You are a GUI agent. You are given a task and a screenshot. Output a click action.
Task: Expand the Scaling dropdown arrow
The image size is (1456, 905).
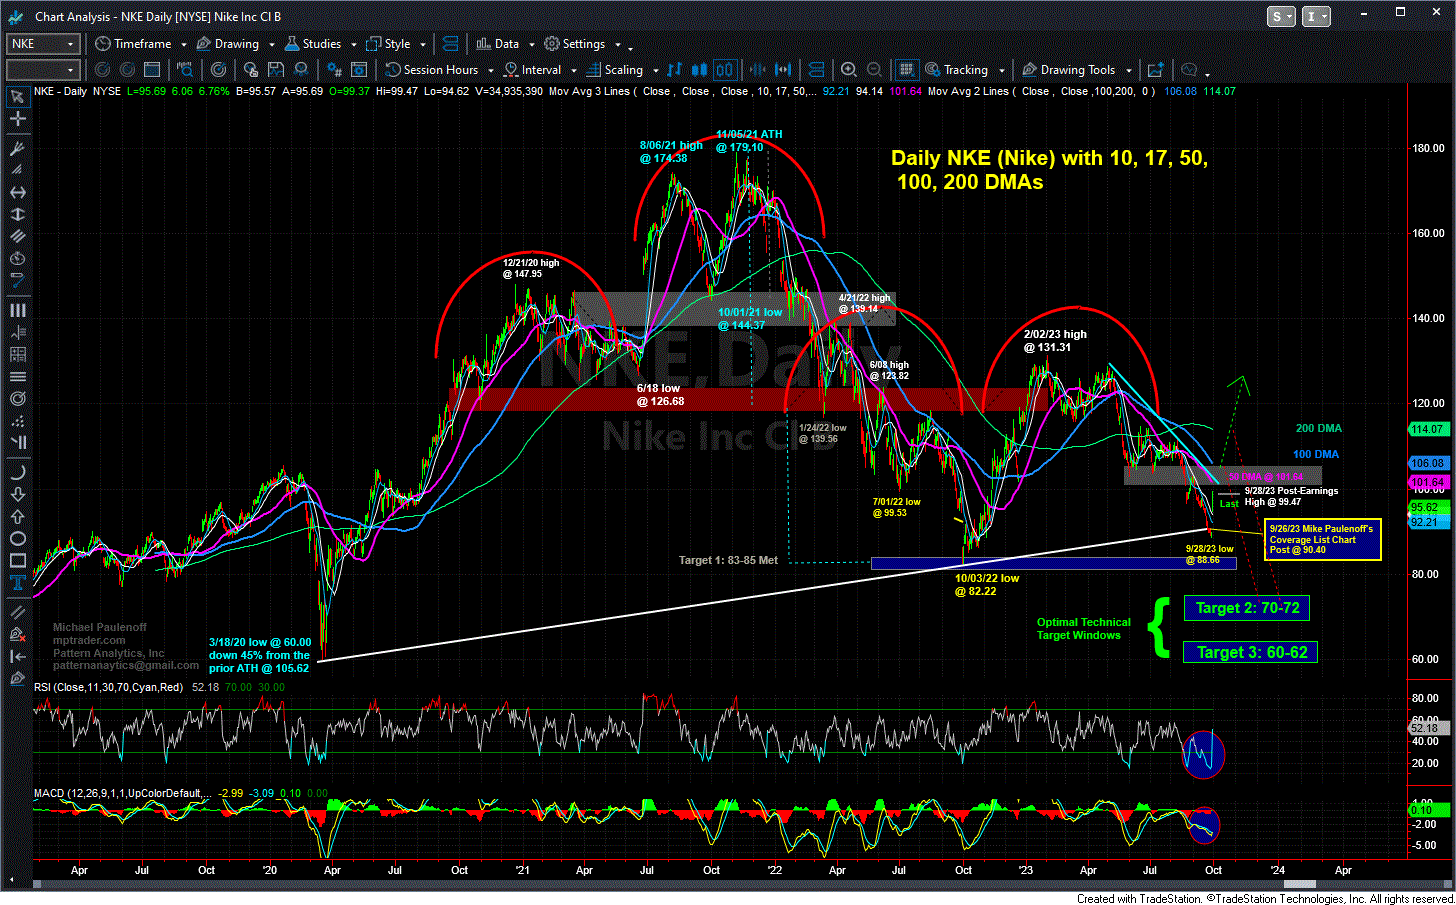(655, 70)
